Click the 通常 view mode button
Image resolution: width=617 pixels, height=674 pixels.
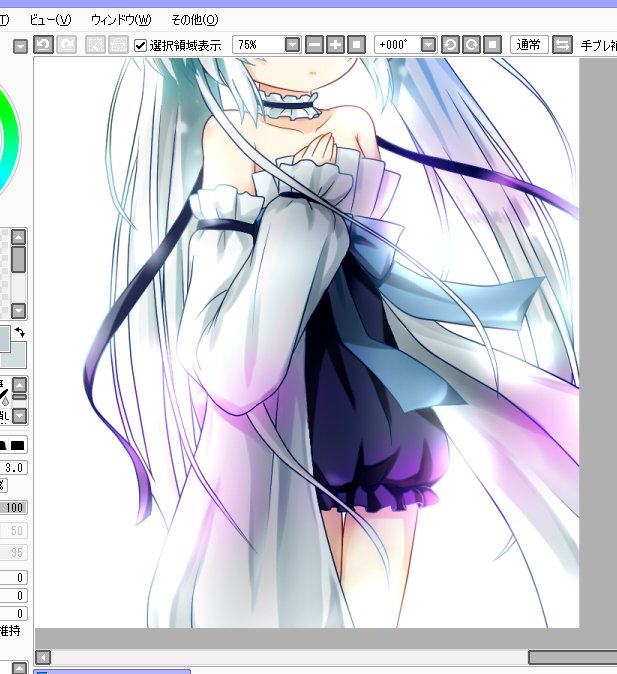coord(529,45)
